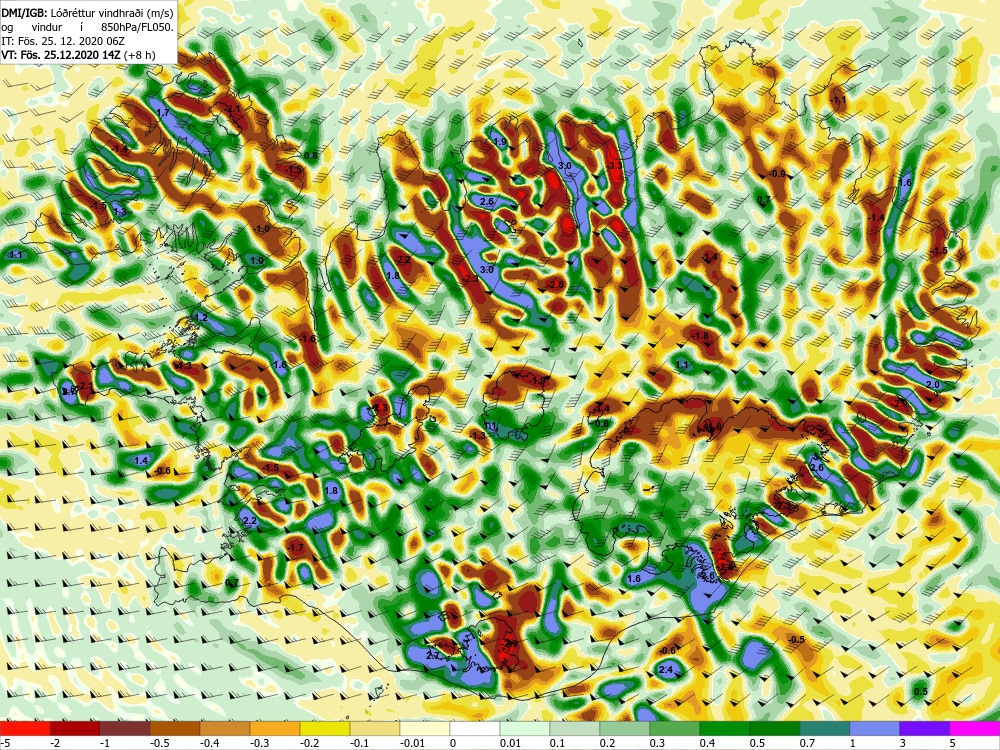
Task: Click the '-1.0' value label on the map
Action: (x=262, y=229)
